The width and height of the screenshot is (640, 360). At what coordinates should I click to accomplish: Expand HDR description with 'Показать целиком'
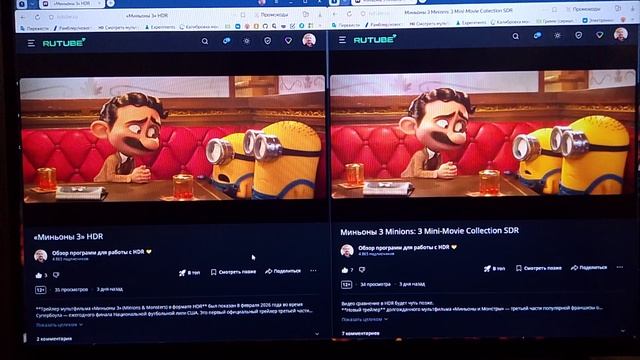tap(60, 325)
